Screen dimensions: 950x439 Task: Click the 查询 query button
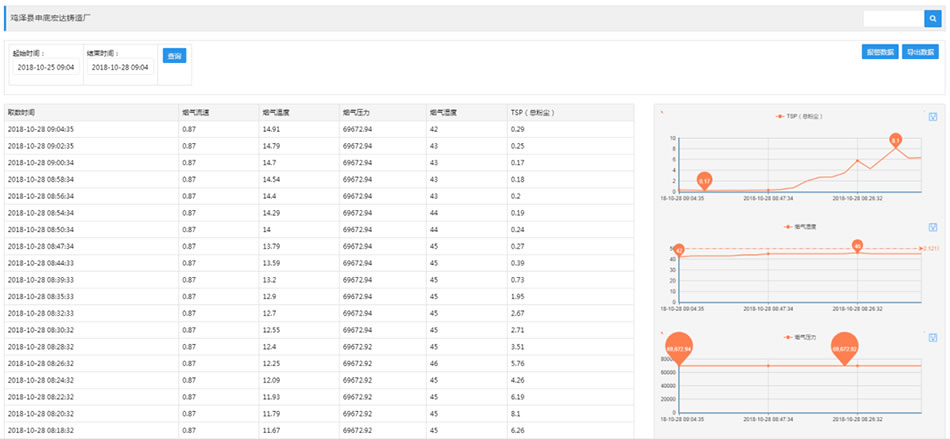pos(175,56)
